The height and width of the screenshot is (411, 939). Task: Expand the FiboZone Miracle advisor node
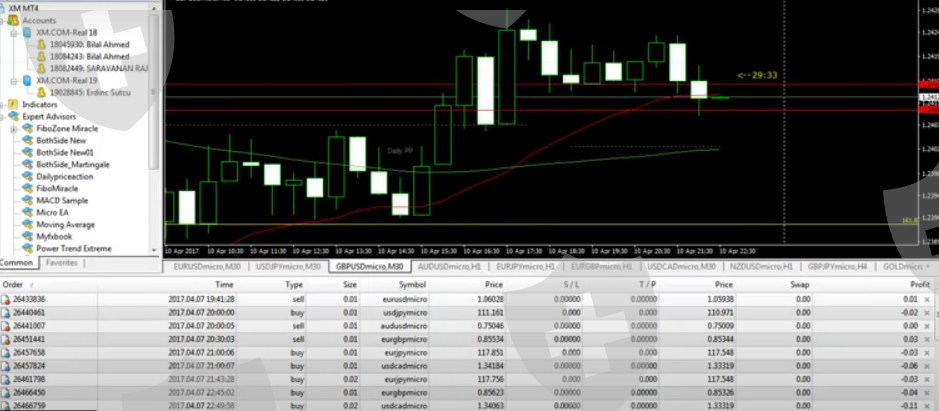(x=13, y=128)
